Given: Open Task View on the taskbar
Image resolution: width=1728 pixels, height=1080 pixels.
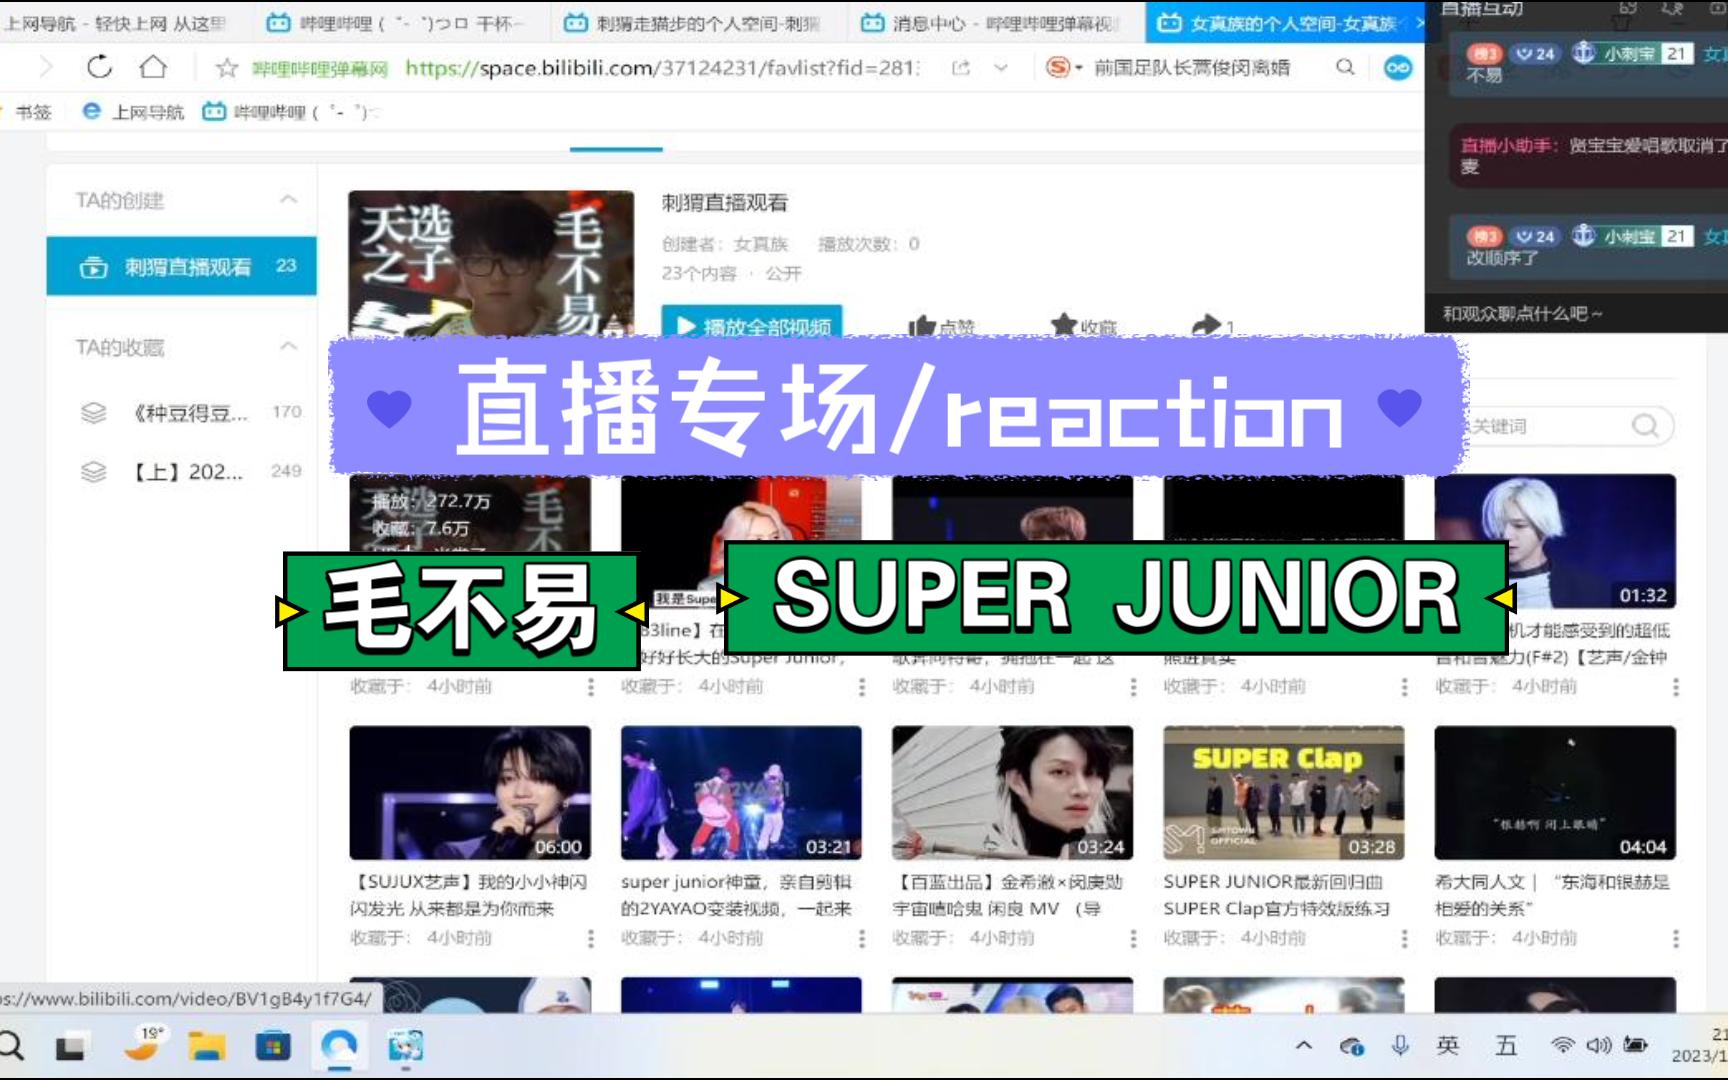Looking at the screenshot, I should (x=69, y=1047).
